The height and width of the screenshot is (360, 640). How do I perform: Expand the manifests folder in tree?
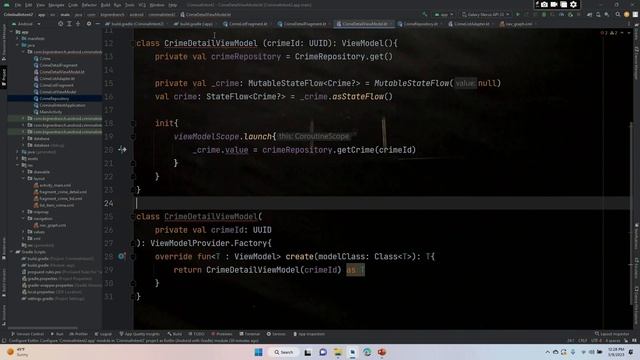(18, 39)
